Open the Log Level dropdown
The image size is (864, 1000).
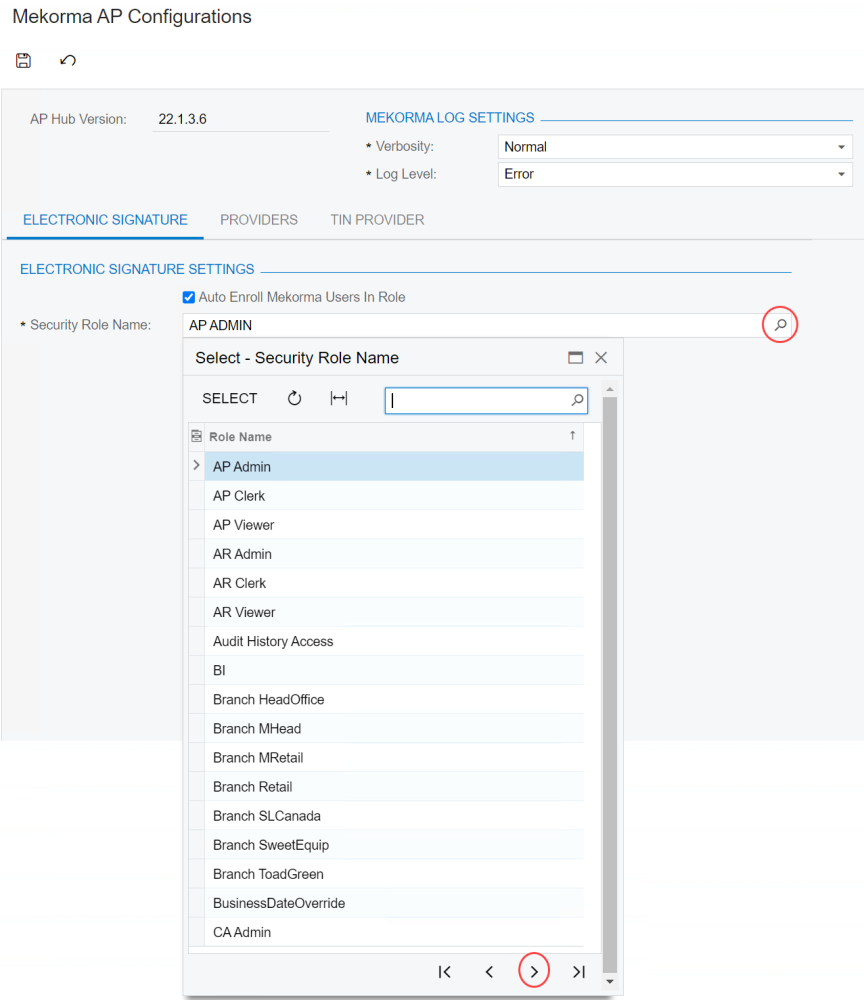coord(841,174)
